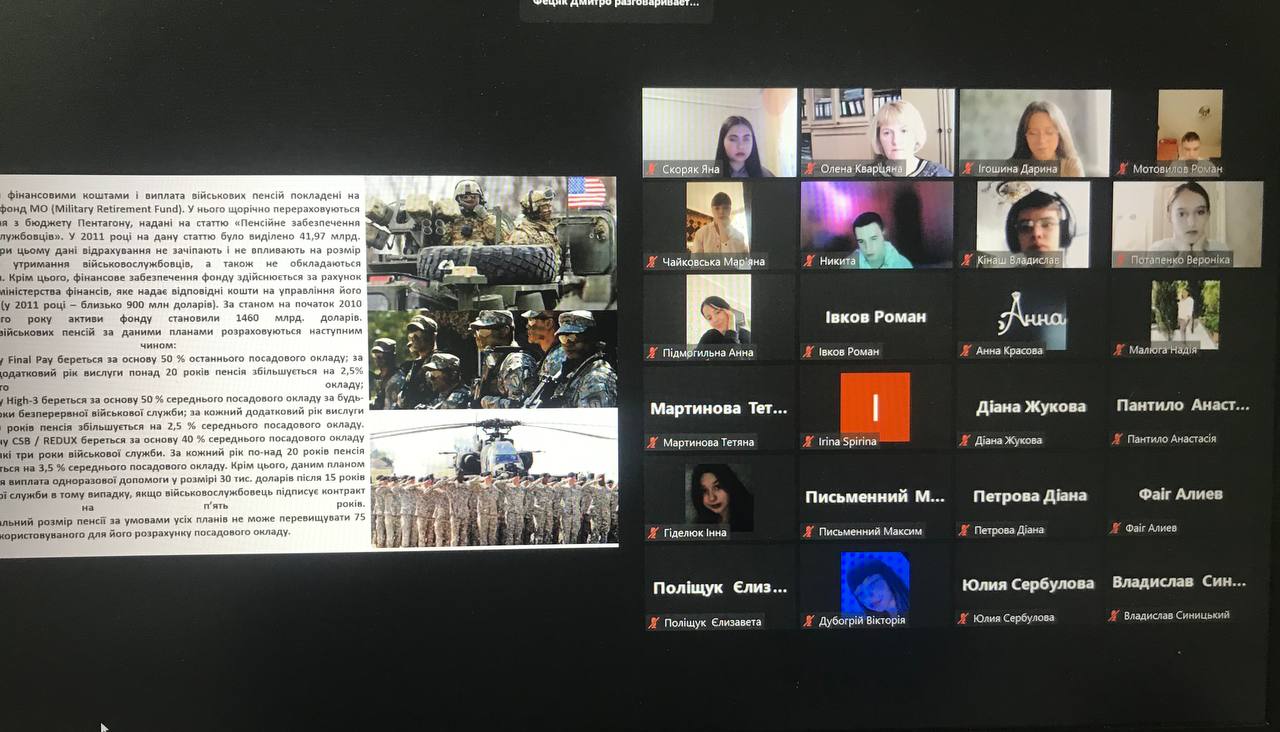Click Irina Spirina's orange initial avatar
Image resolution: width=1280 pixels, height=732 pixels.
[875, 407]
